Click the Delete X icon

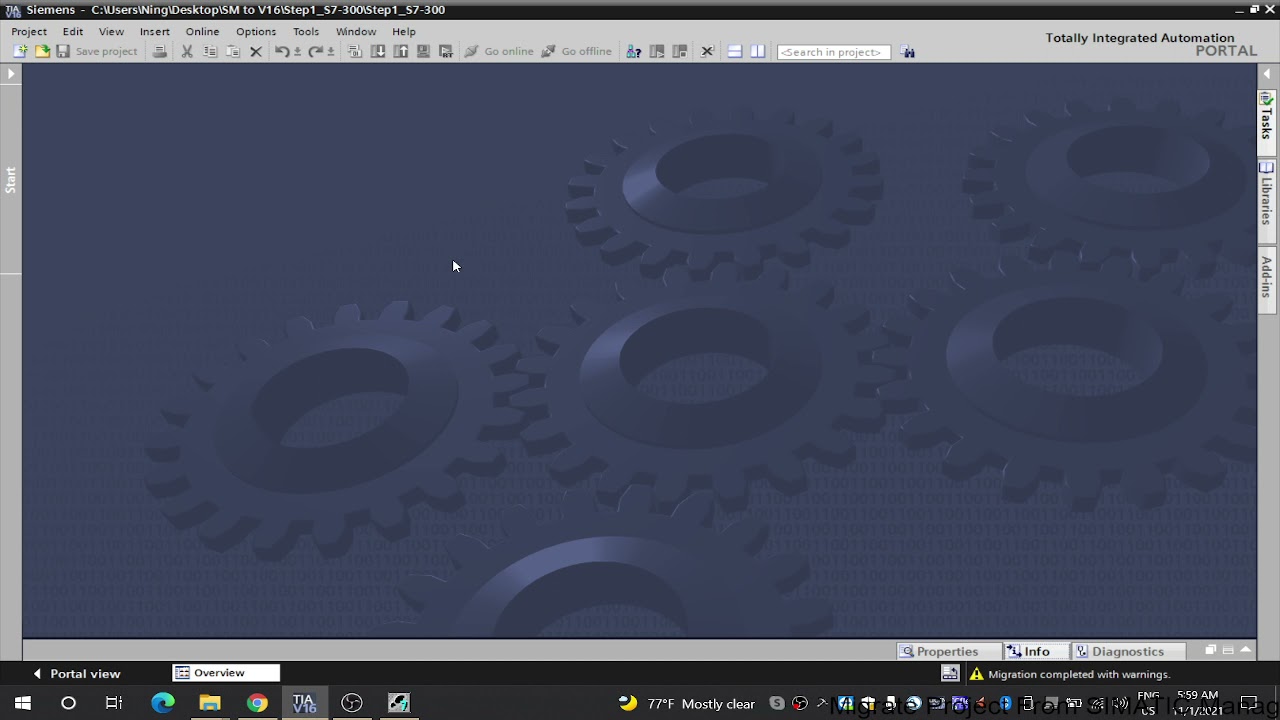tap(256, 51)
